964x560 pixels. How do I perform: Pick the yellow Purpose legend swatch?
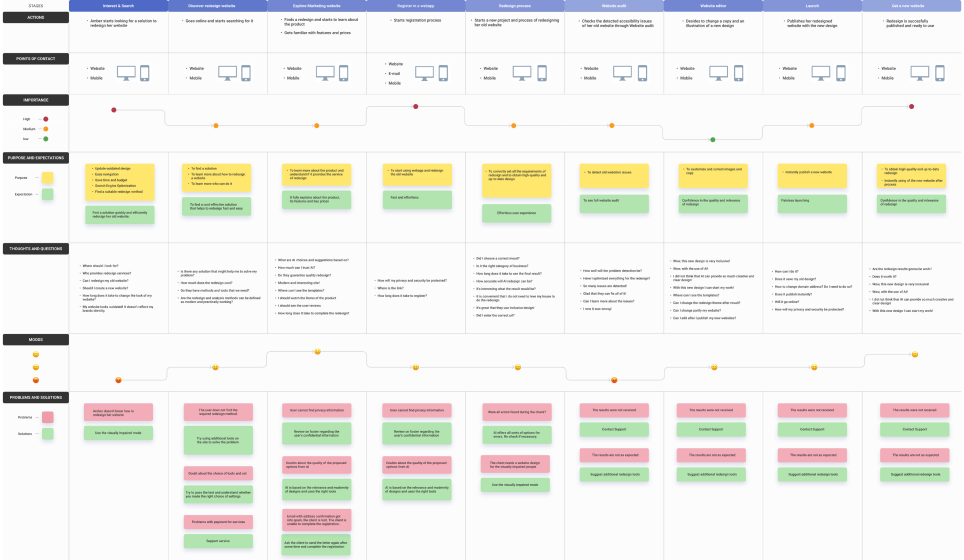(47, 178)
